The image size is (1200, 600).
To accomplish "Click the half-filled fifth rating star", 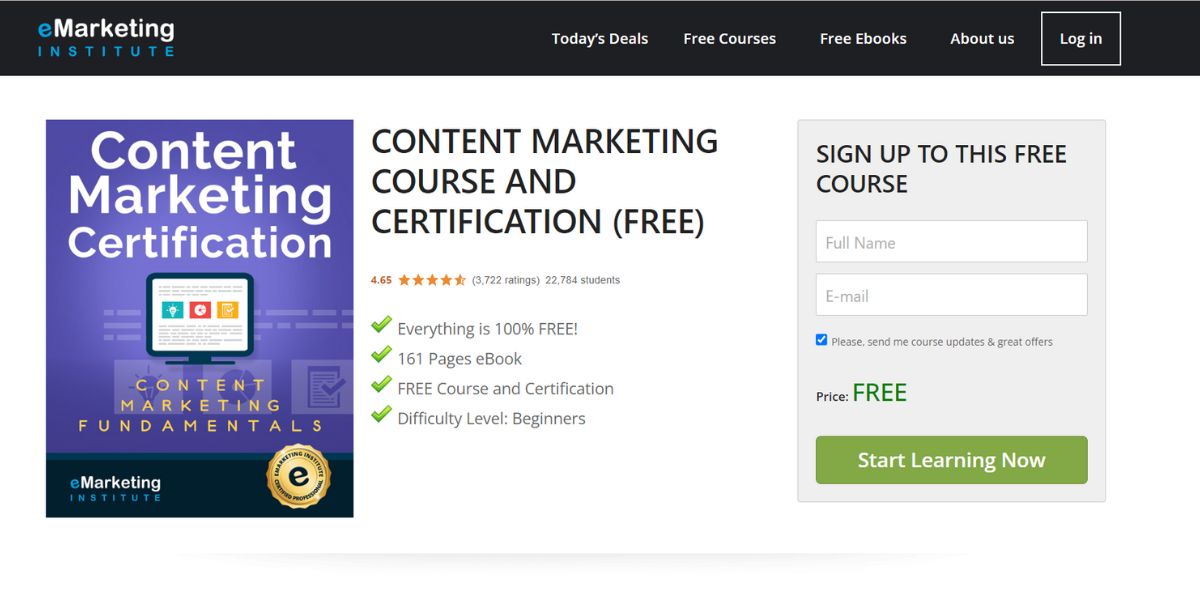I will (461, 280).
